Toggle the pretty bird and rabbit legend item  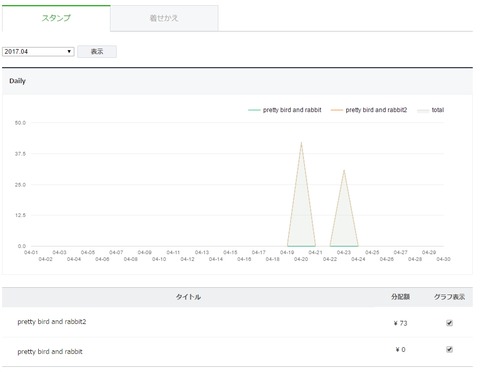pos(285,110)
